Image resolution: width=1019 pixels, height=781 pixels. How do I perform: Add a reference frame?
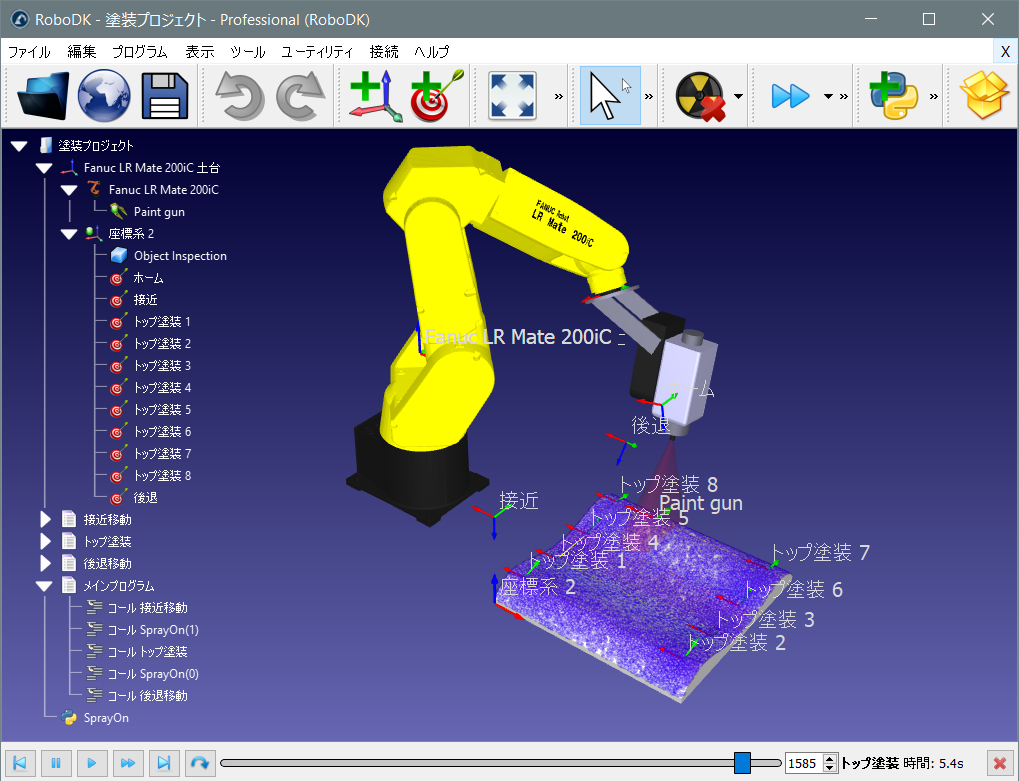[x=376, y=96]
